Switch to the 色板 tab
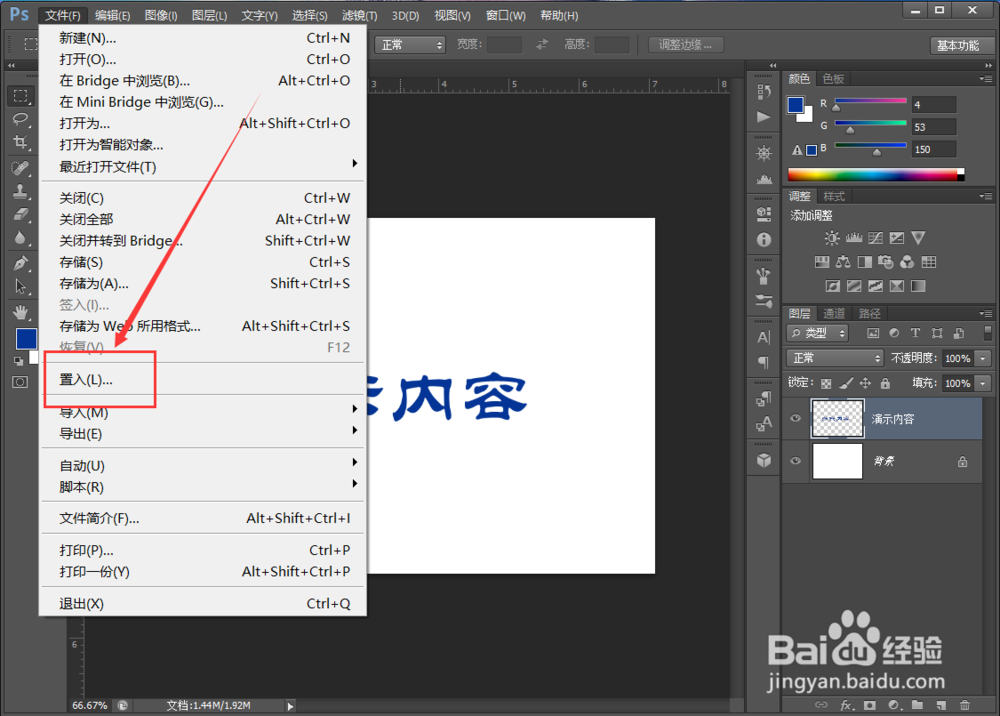The height and width of the screenshot is (716, 1000). [833, 79]
